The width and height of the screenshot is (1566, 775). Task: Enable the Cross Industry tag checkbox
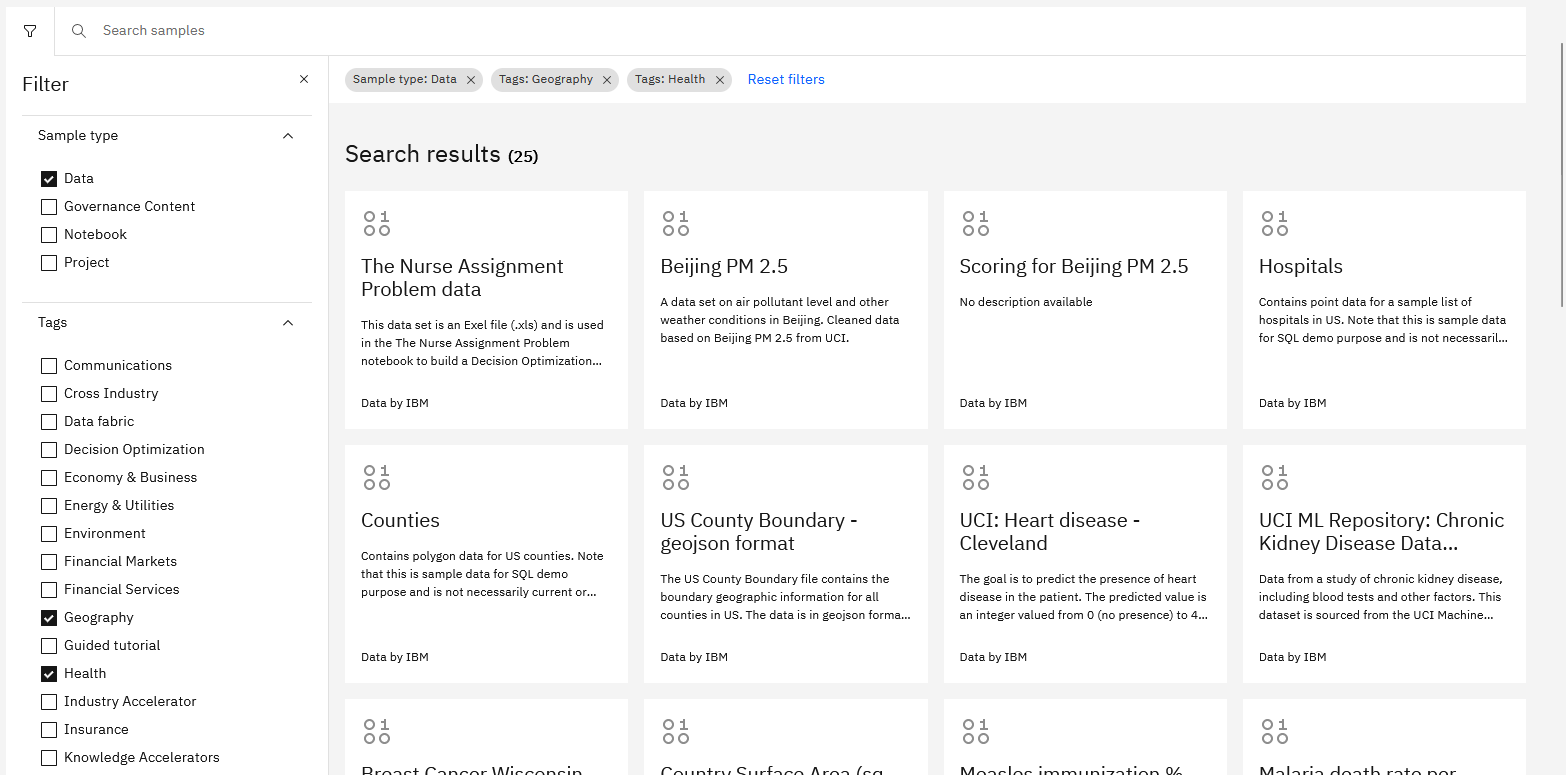click(49, 394)
